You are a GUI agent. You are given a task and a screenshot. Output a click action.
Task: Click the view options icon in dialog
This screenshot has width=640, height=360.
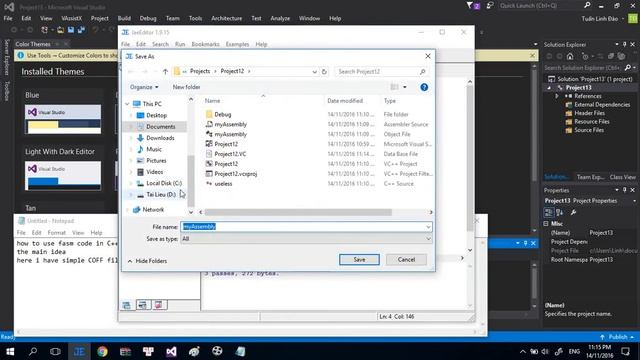[x=394, y=87]
